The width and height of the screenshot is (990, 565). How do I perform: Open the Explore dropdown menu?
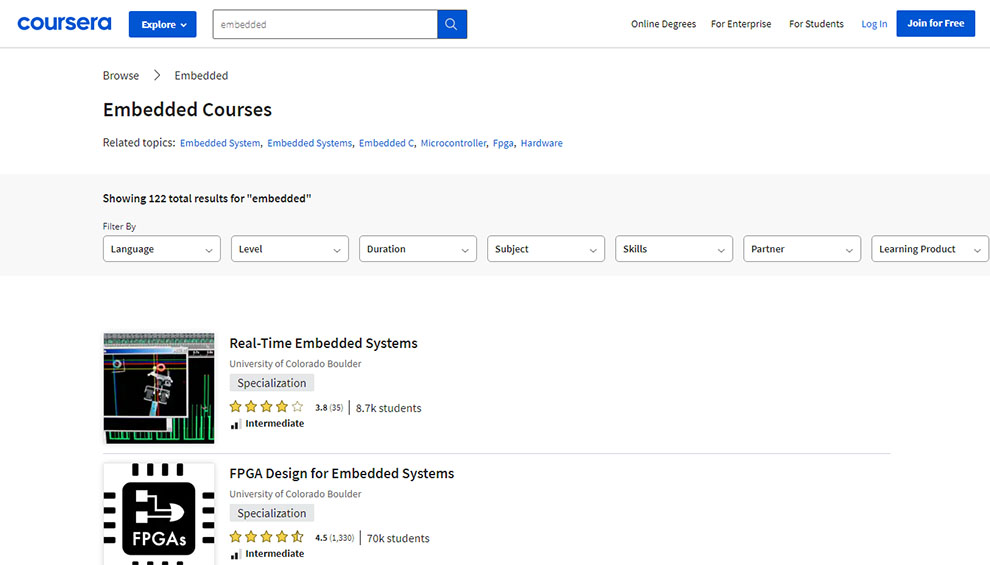click(162, 24)
